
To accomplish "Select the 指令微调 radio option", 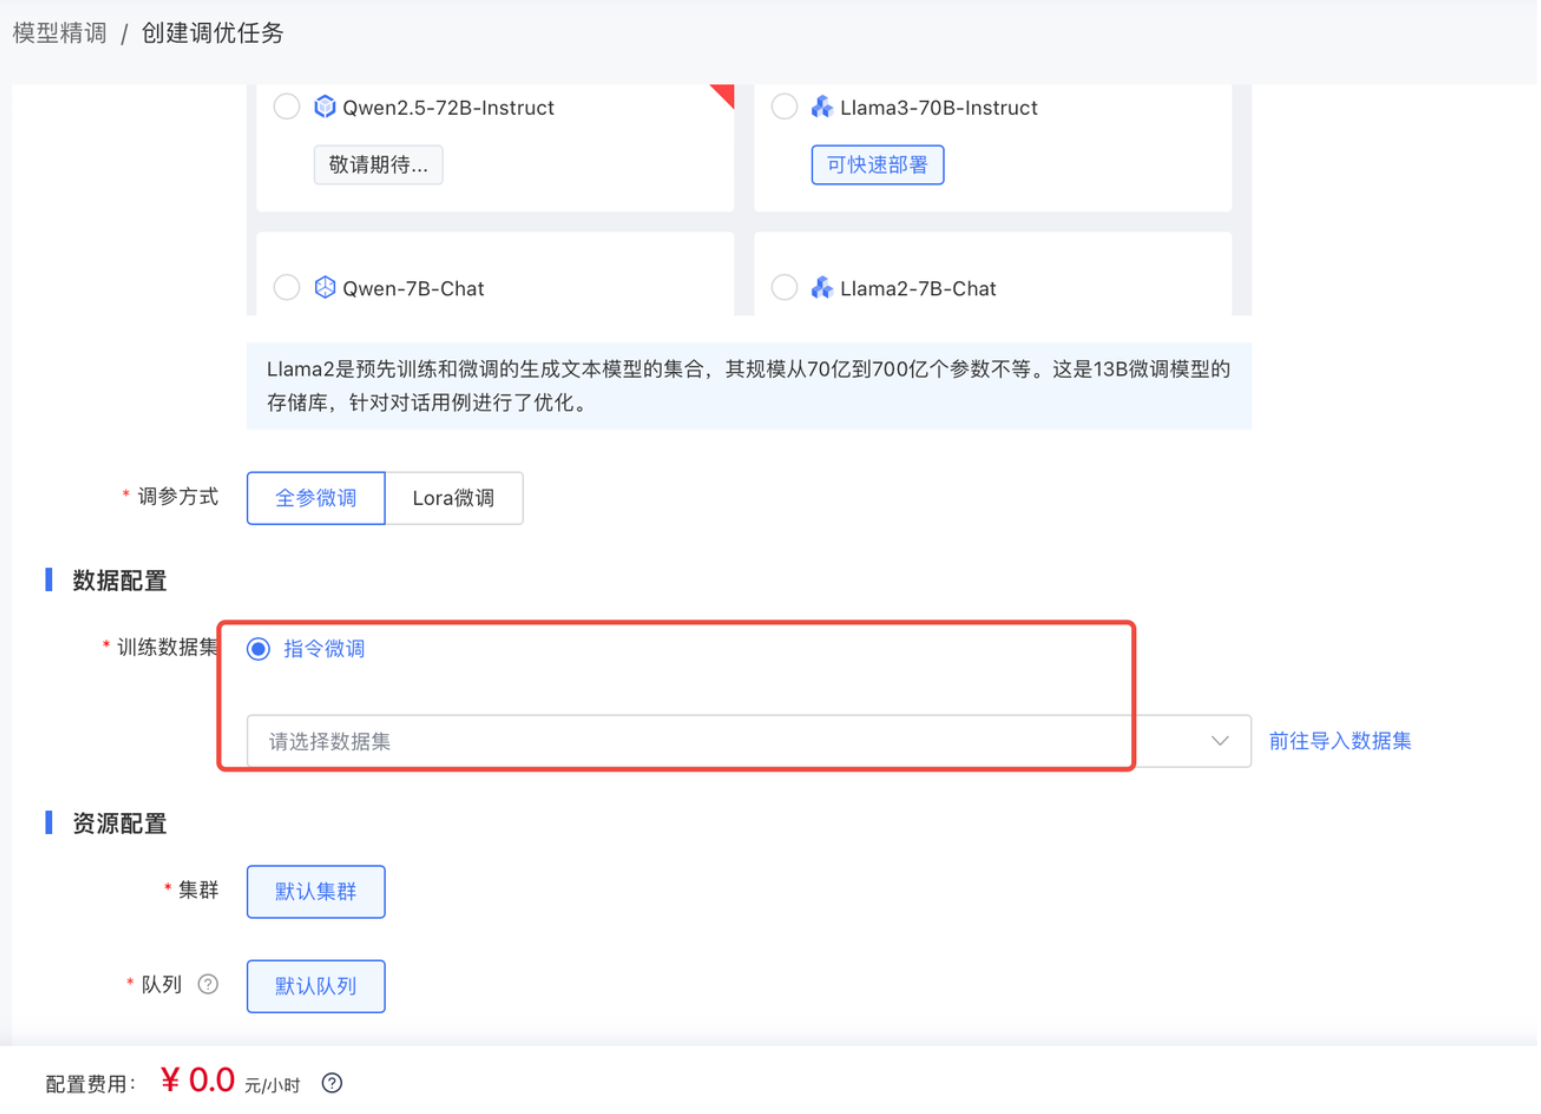I will point(258,649).
